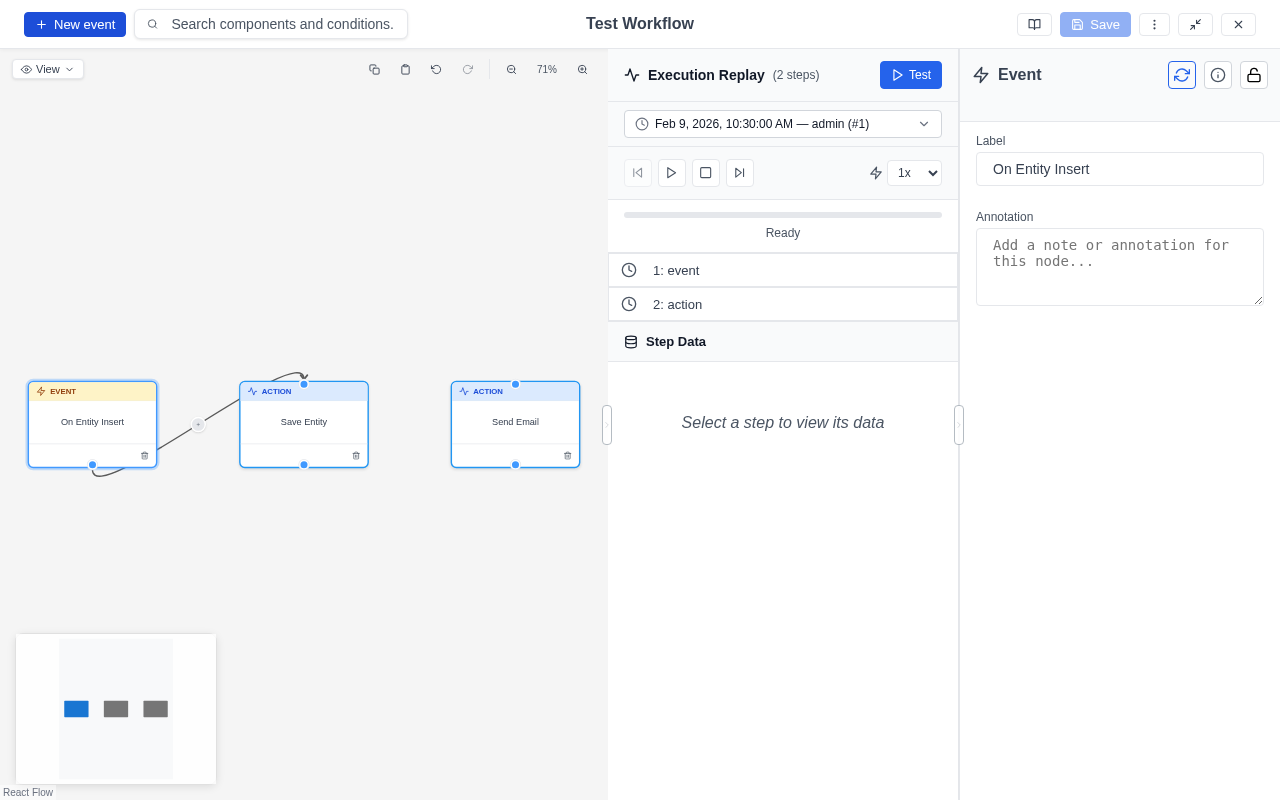The height and width of the screenshot is (800, 1280).
Task: Select step 2: action in replay list
Action: (x=782, y=304)
